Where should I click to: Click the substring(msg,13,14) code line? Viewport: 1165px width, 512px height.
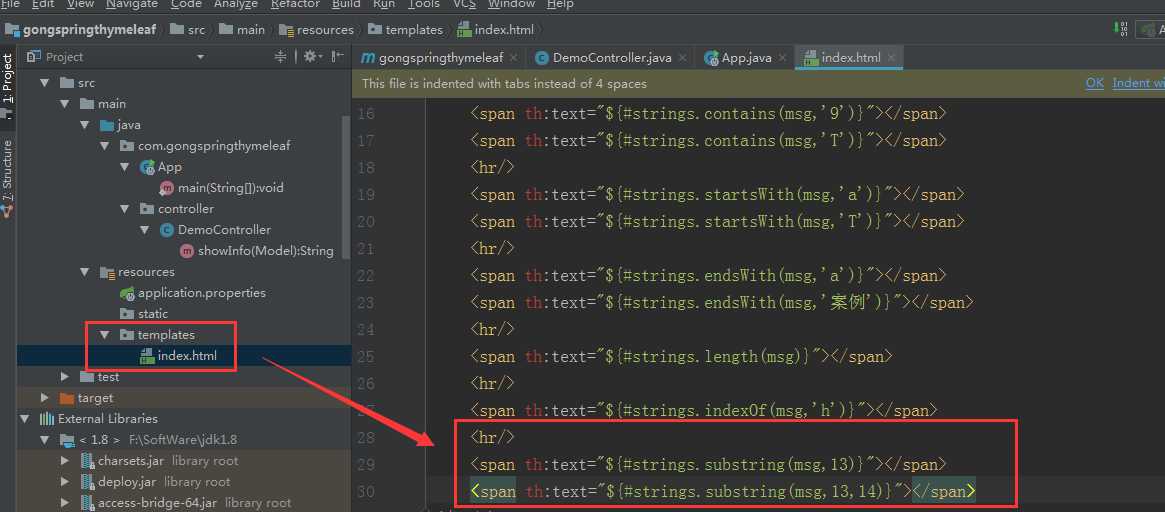723,491
